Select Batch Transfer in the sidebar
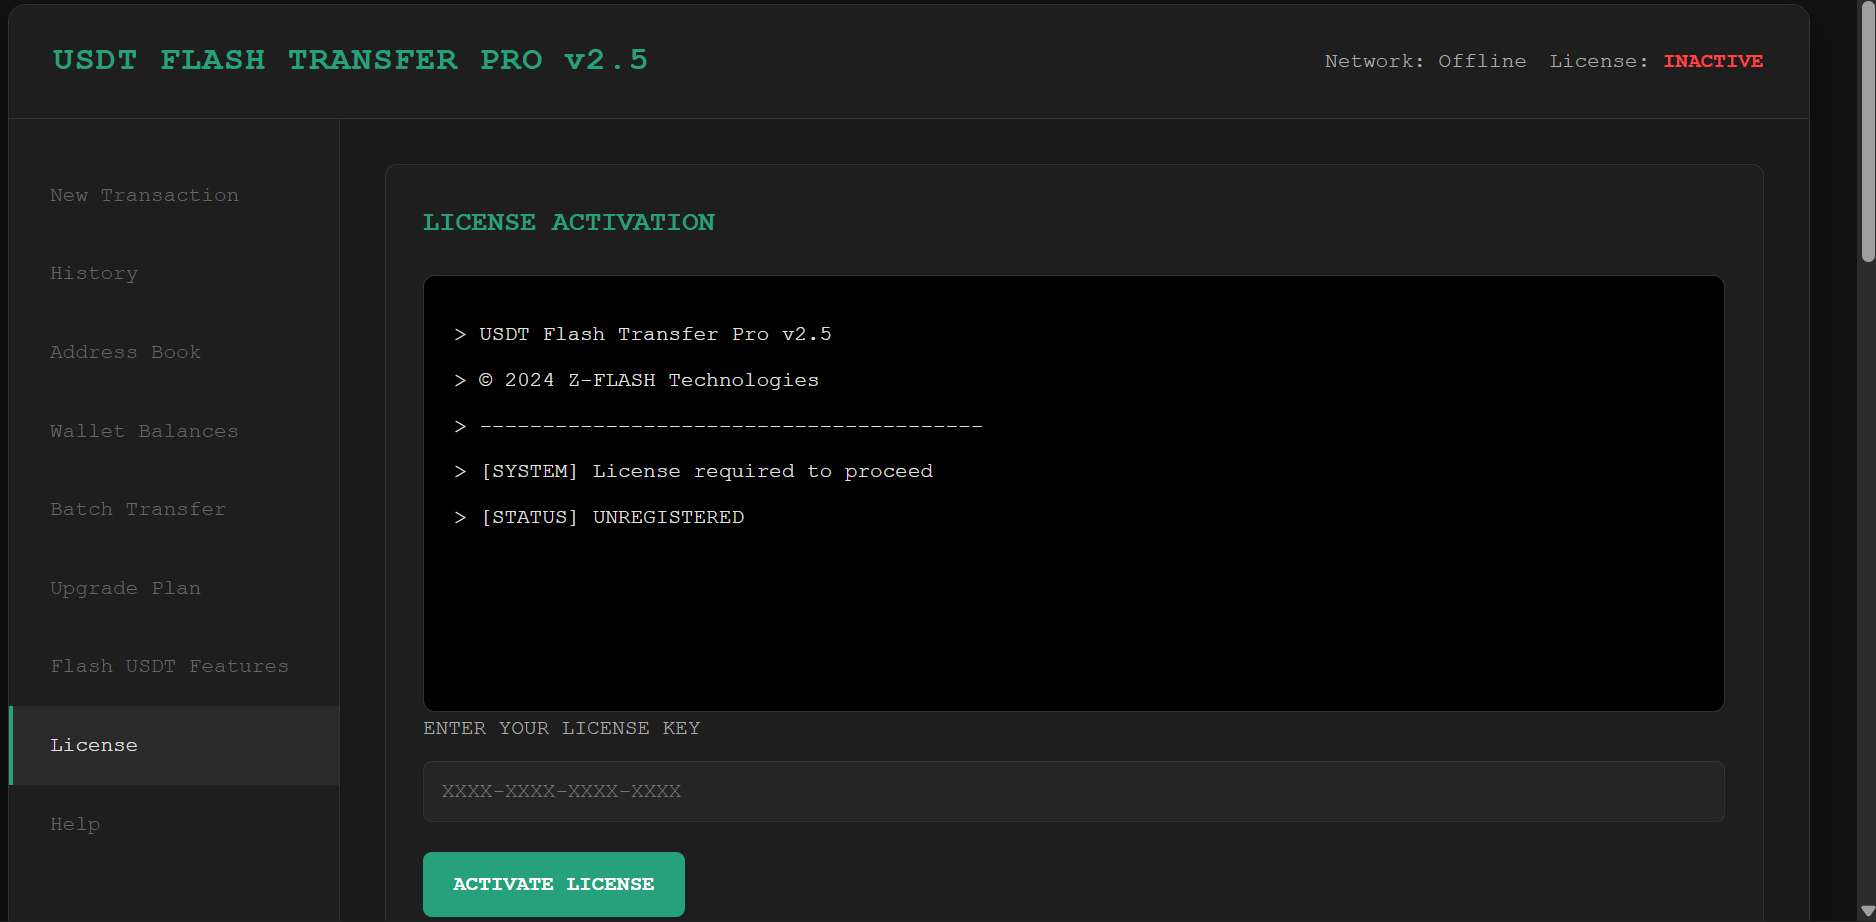 138,509
